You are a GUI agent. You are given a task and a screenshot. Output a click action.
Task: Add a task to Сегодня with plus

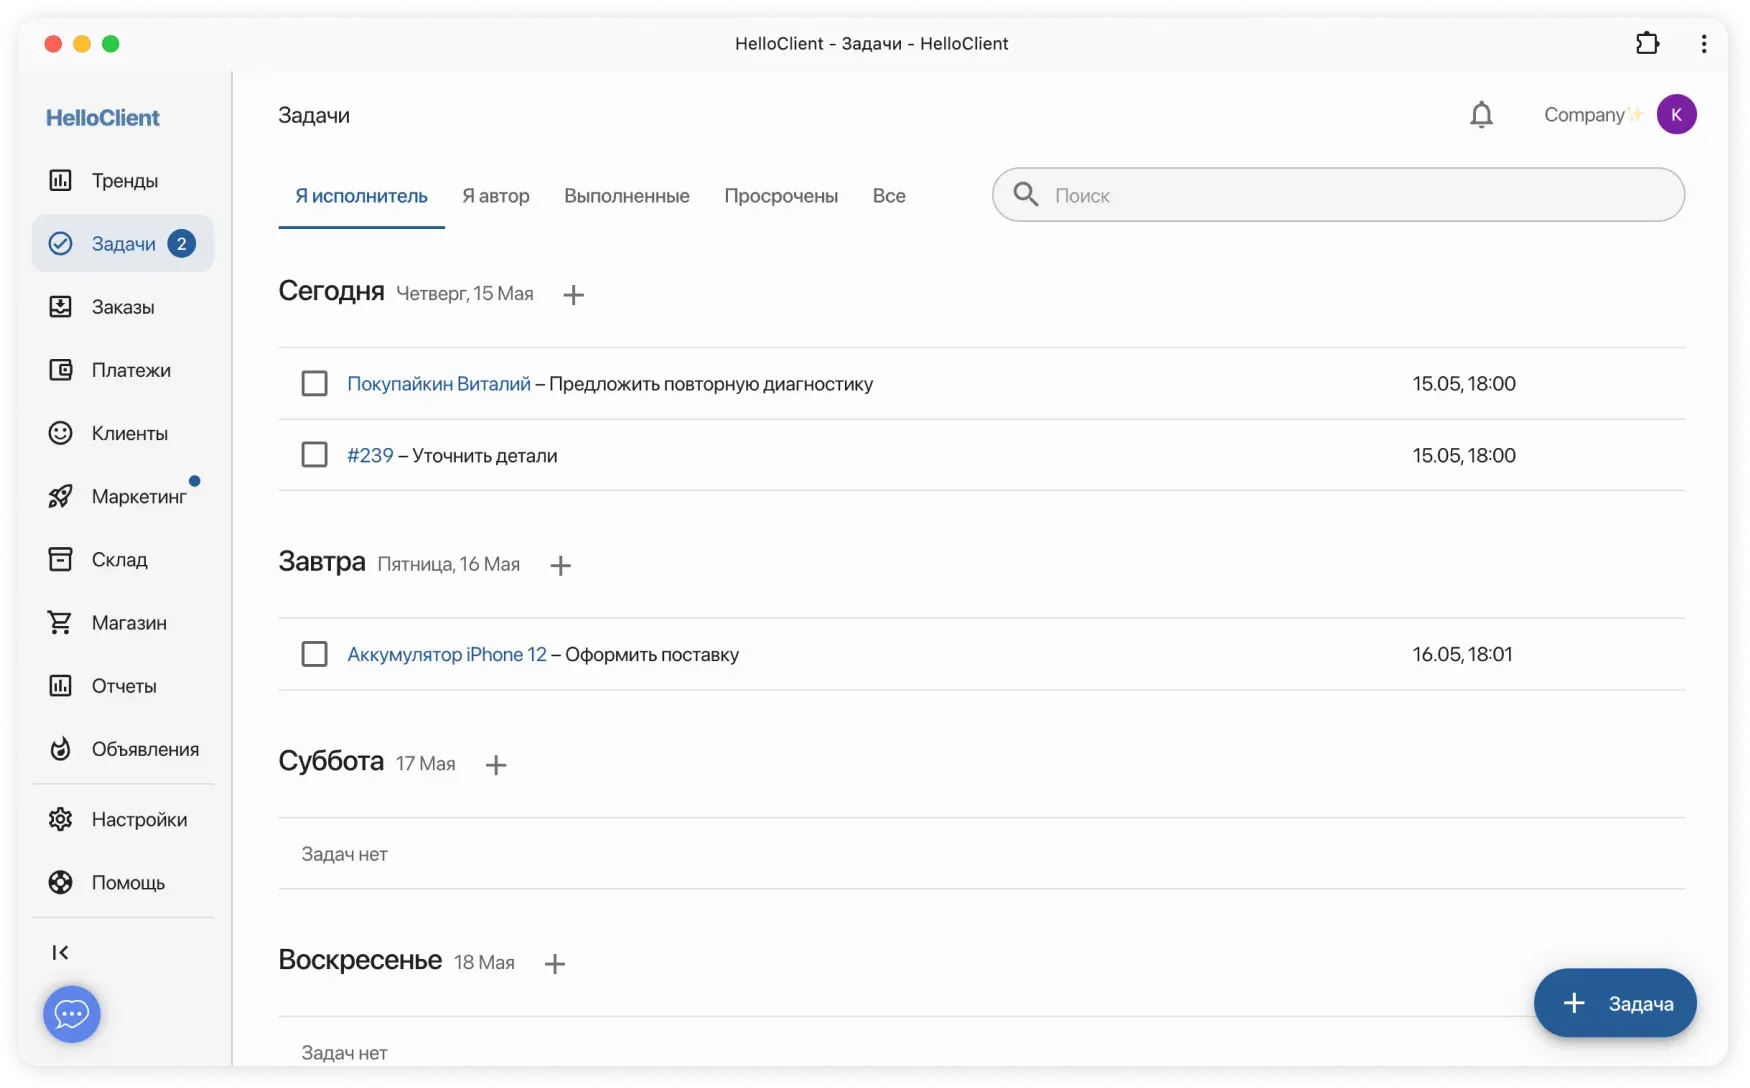click(573, 295)
